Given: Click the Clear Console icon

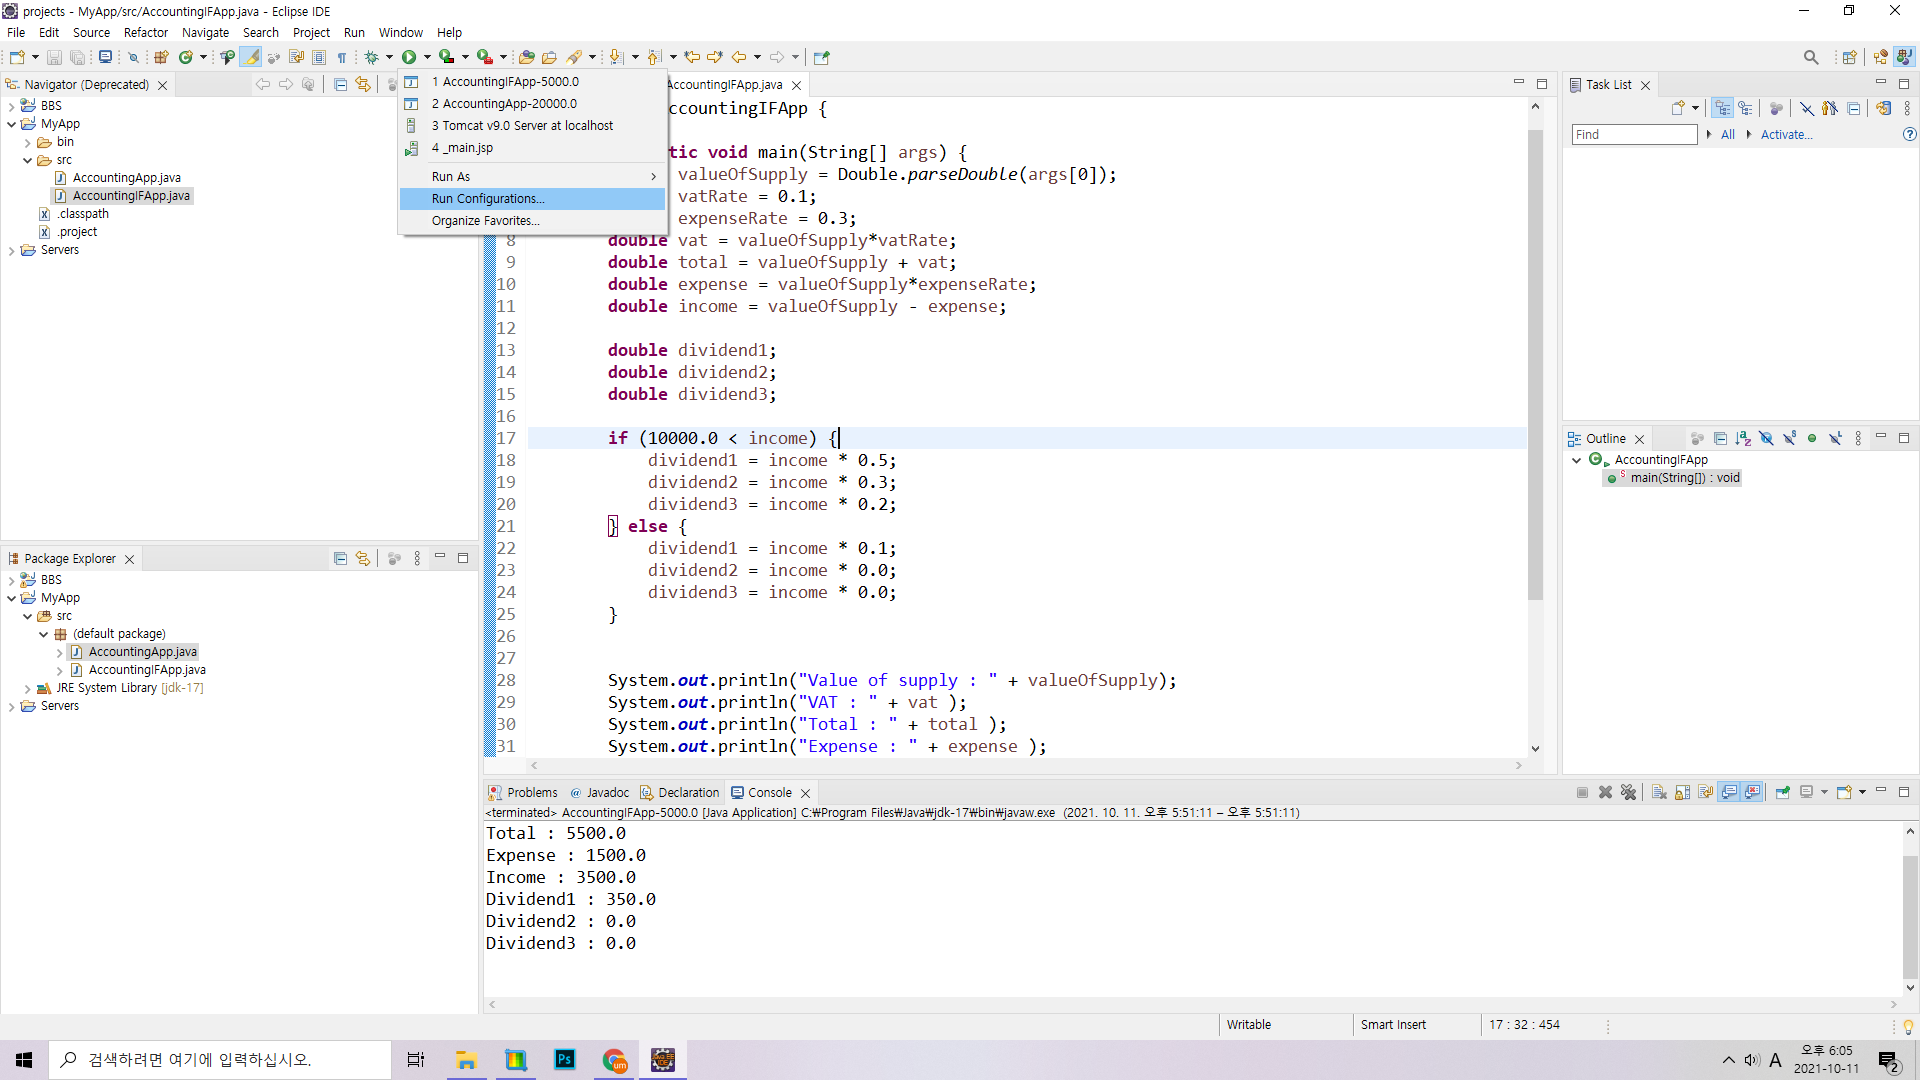Looking at the screenshot, I should click(x=1659, y=792).
